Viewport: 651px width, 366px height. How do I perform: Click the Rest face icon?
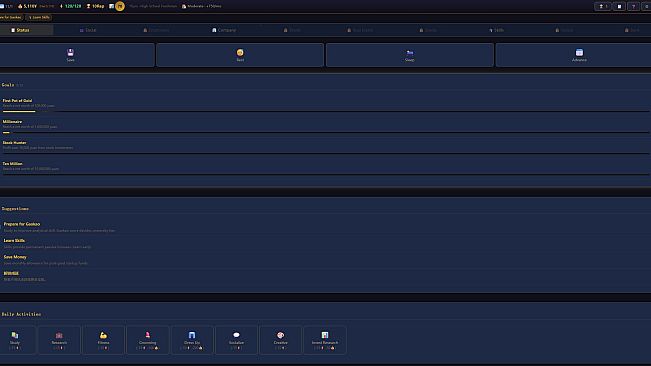point(240,52)
